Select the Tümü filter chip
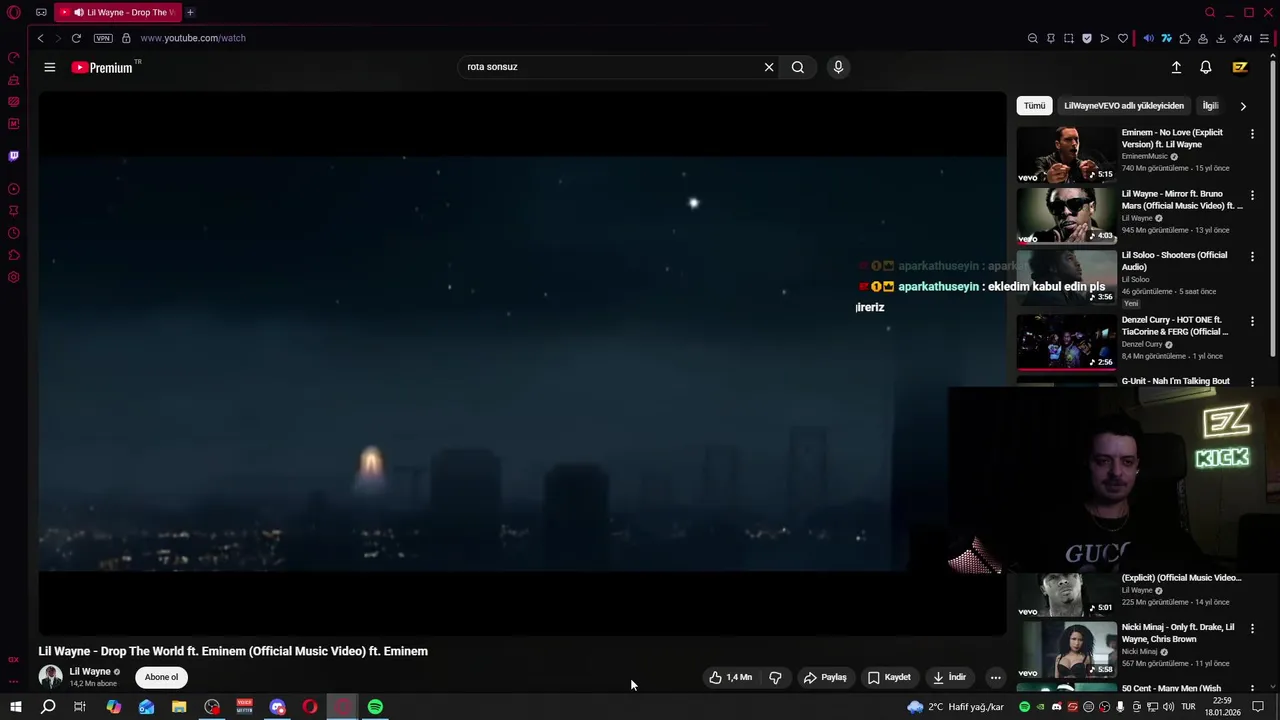The height and width of the screenshot is (720, 1280). (x=1034, y=105)
